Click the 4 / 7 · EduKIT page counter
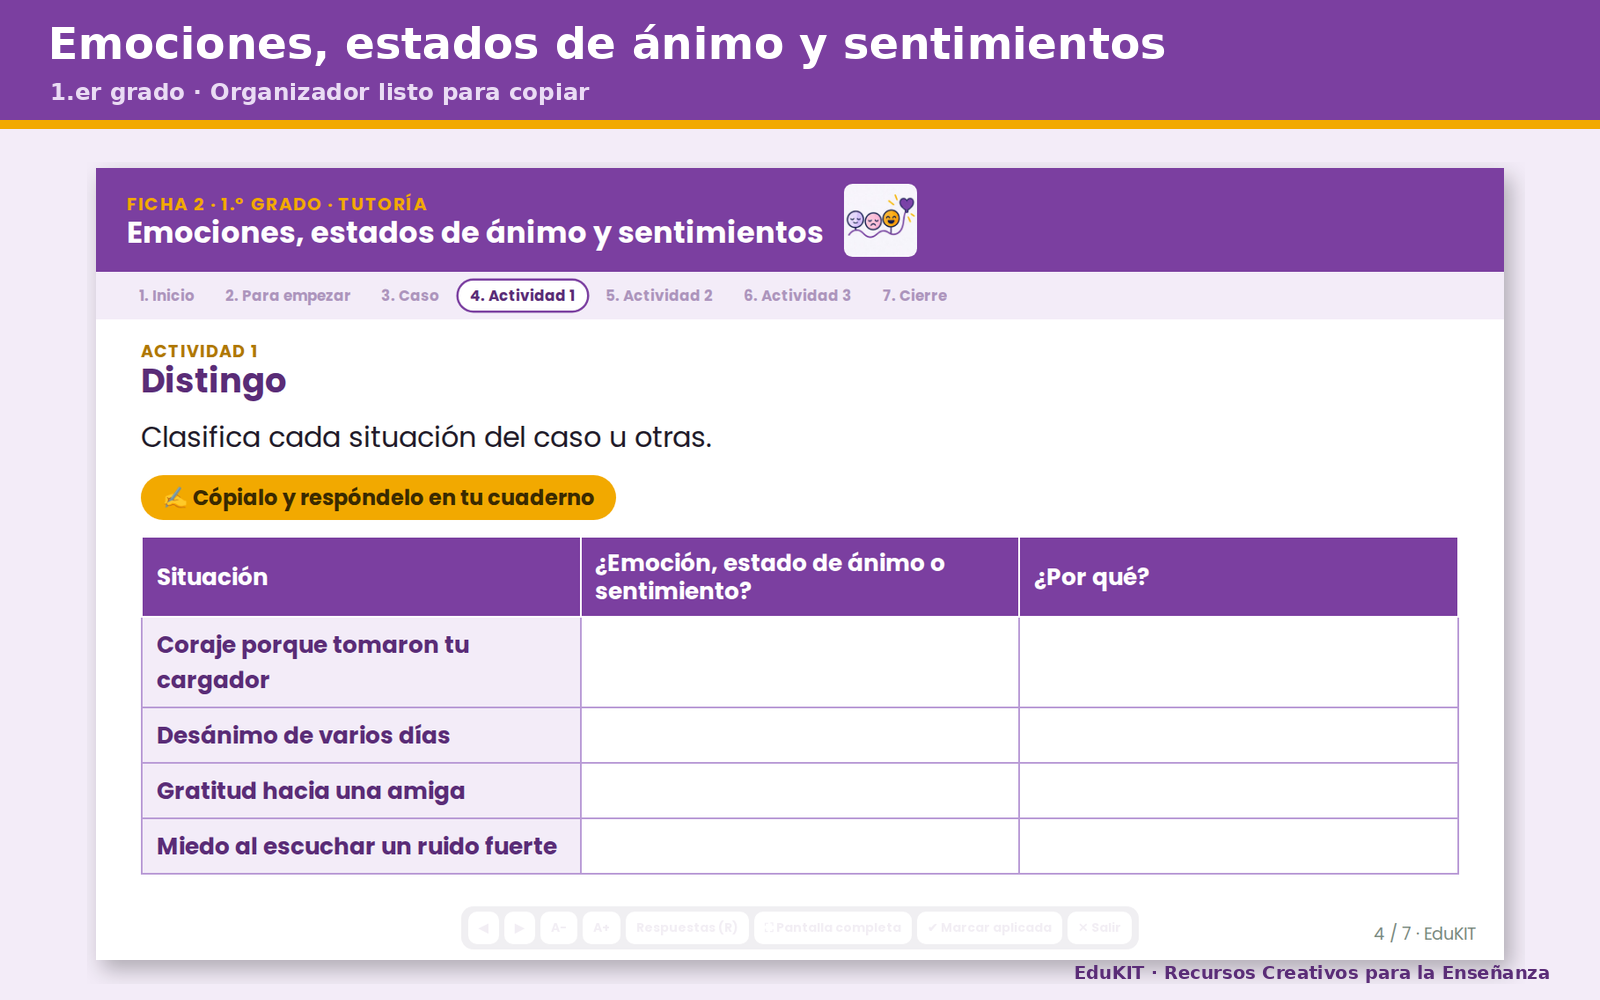Image resolution: width=1600 pixels, height=1000 pixels. click(1424, 933)
